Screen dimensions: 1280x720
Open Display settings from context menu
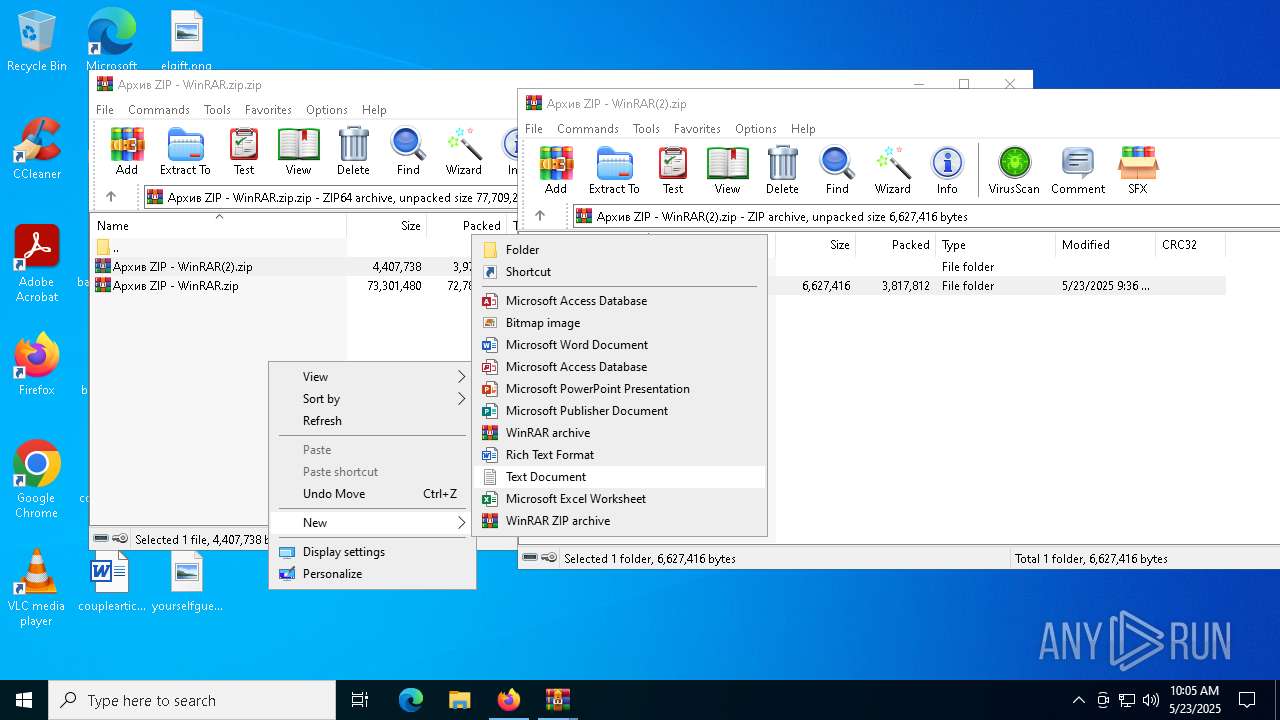[372, 552]
